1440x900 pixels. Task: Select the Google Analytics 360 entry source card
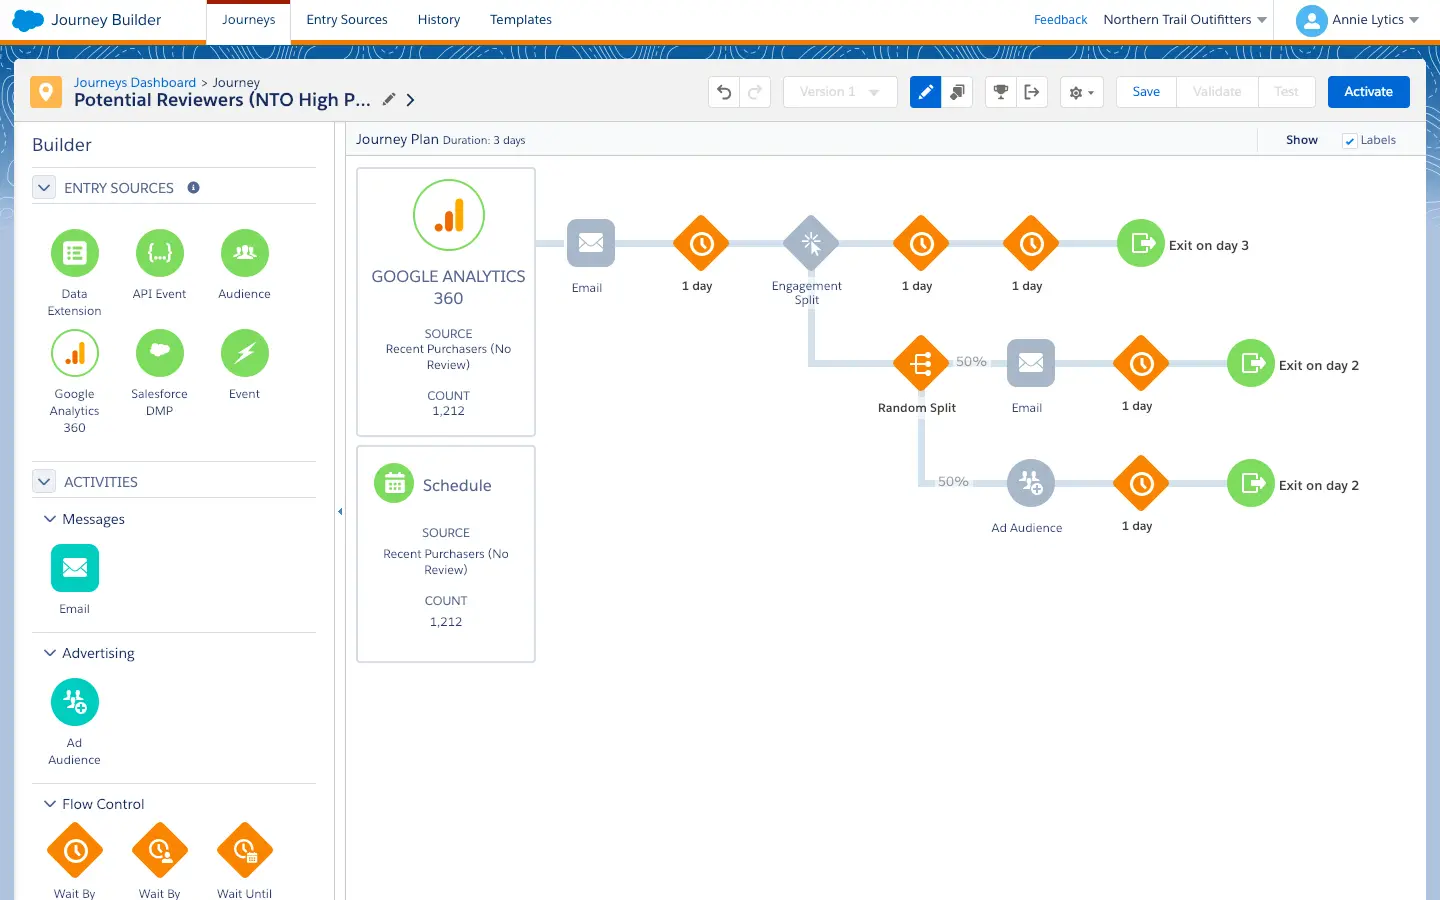tap(446, 302)
